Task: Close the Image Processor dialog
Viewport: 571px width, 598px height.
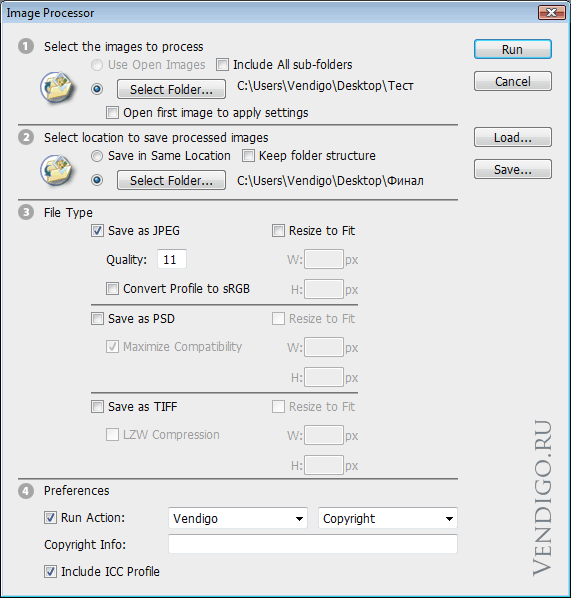Action: [x=551, y=13]
